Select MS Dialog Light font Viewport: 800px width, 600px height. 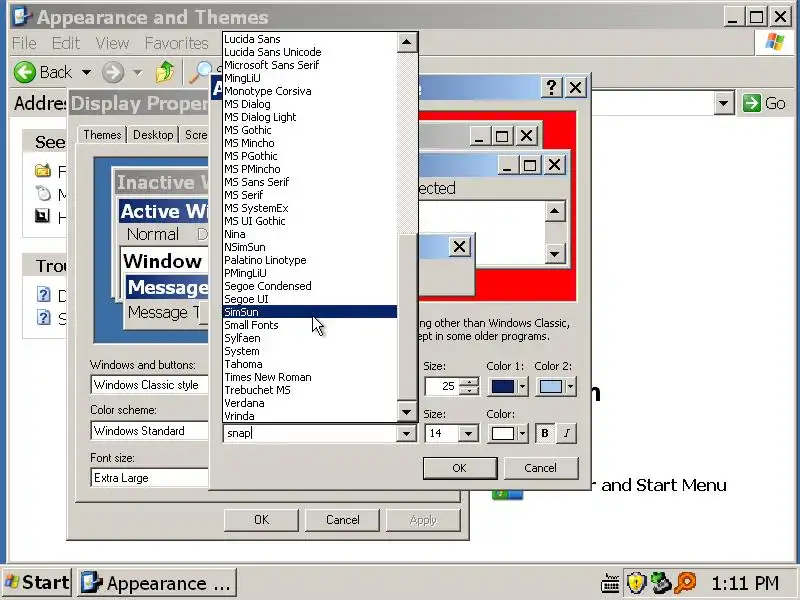[310, 117]
